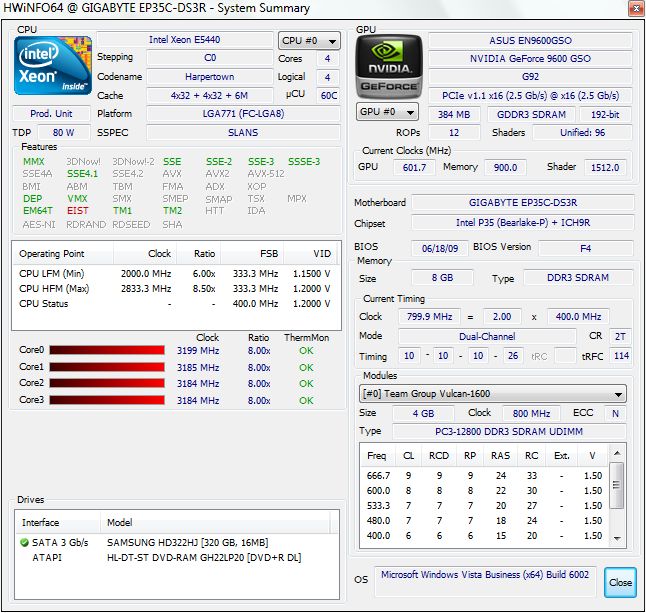Click the NVIDIA GeForce 9600 GSO field

pyautogui.click(x=530, y=58)
